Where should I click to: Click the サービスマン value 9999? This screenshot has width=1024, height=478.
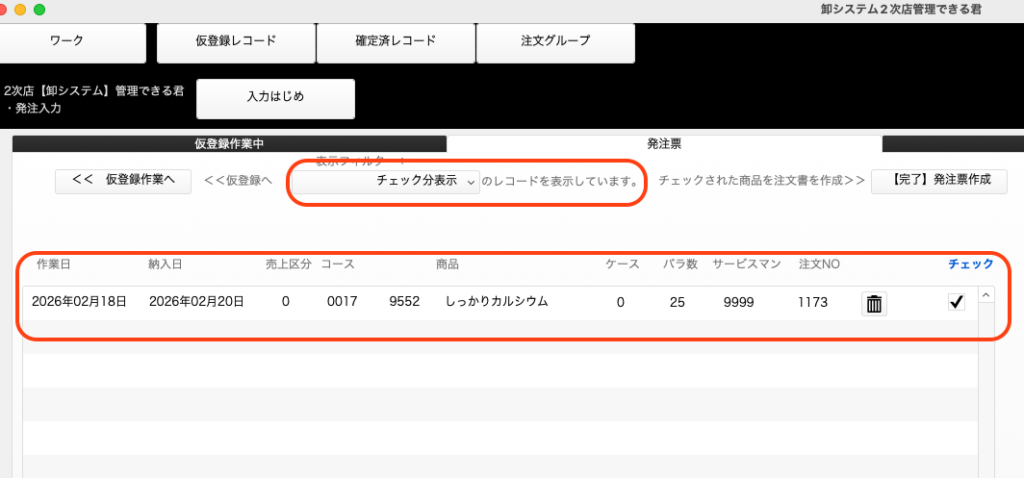738,303
